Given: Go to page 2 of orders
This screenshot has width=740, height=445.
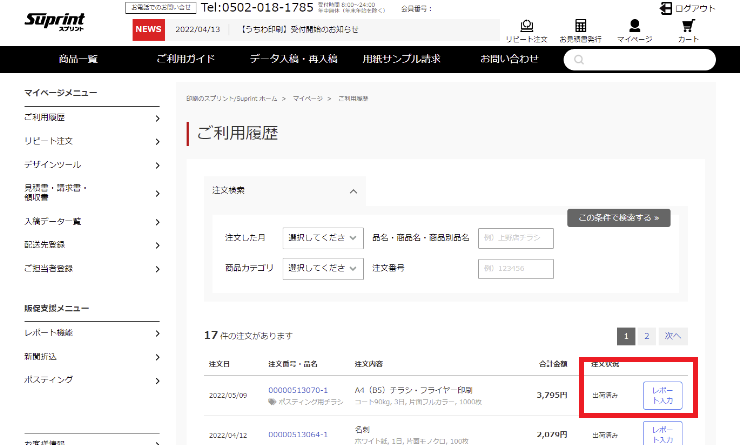Looking at the screenshot, I should pyautogui.click(x=646, y=336).
